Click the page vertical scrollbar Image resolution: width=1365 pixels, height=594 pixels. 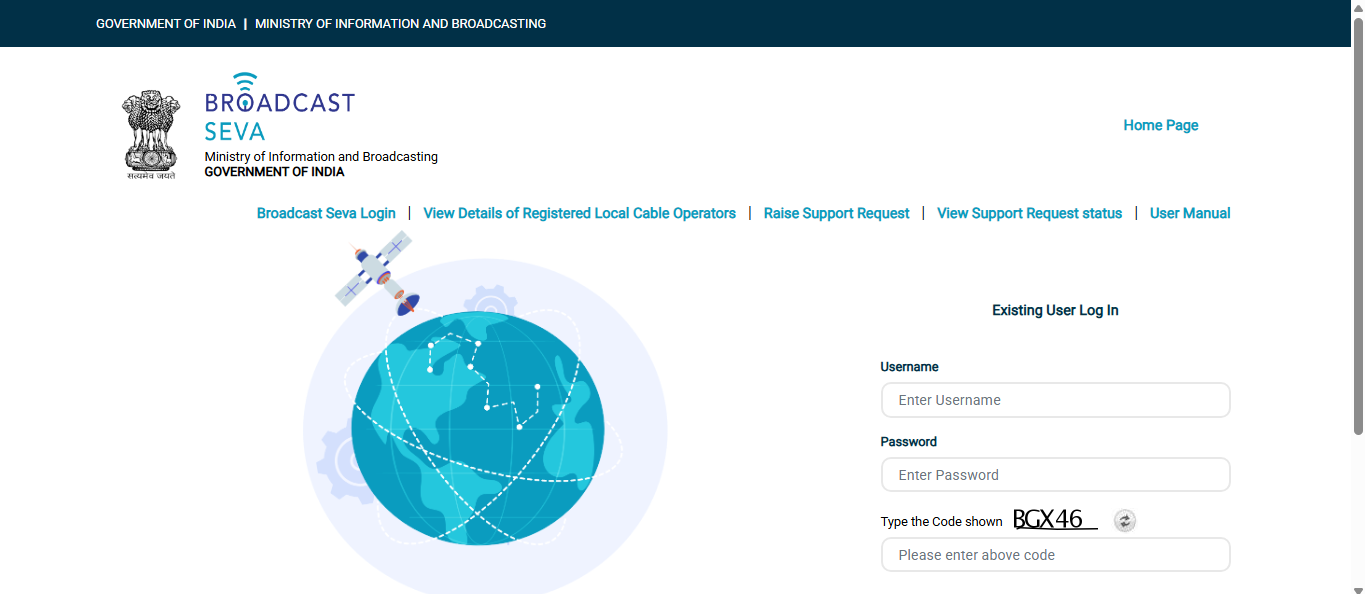click(1358, 227)
